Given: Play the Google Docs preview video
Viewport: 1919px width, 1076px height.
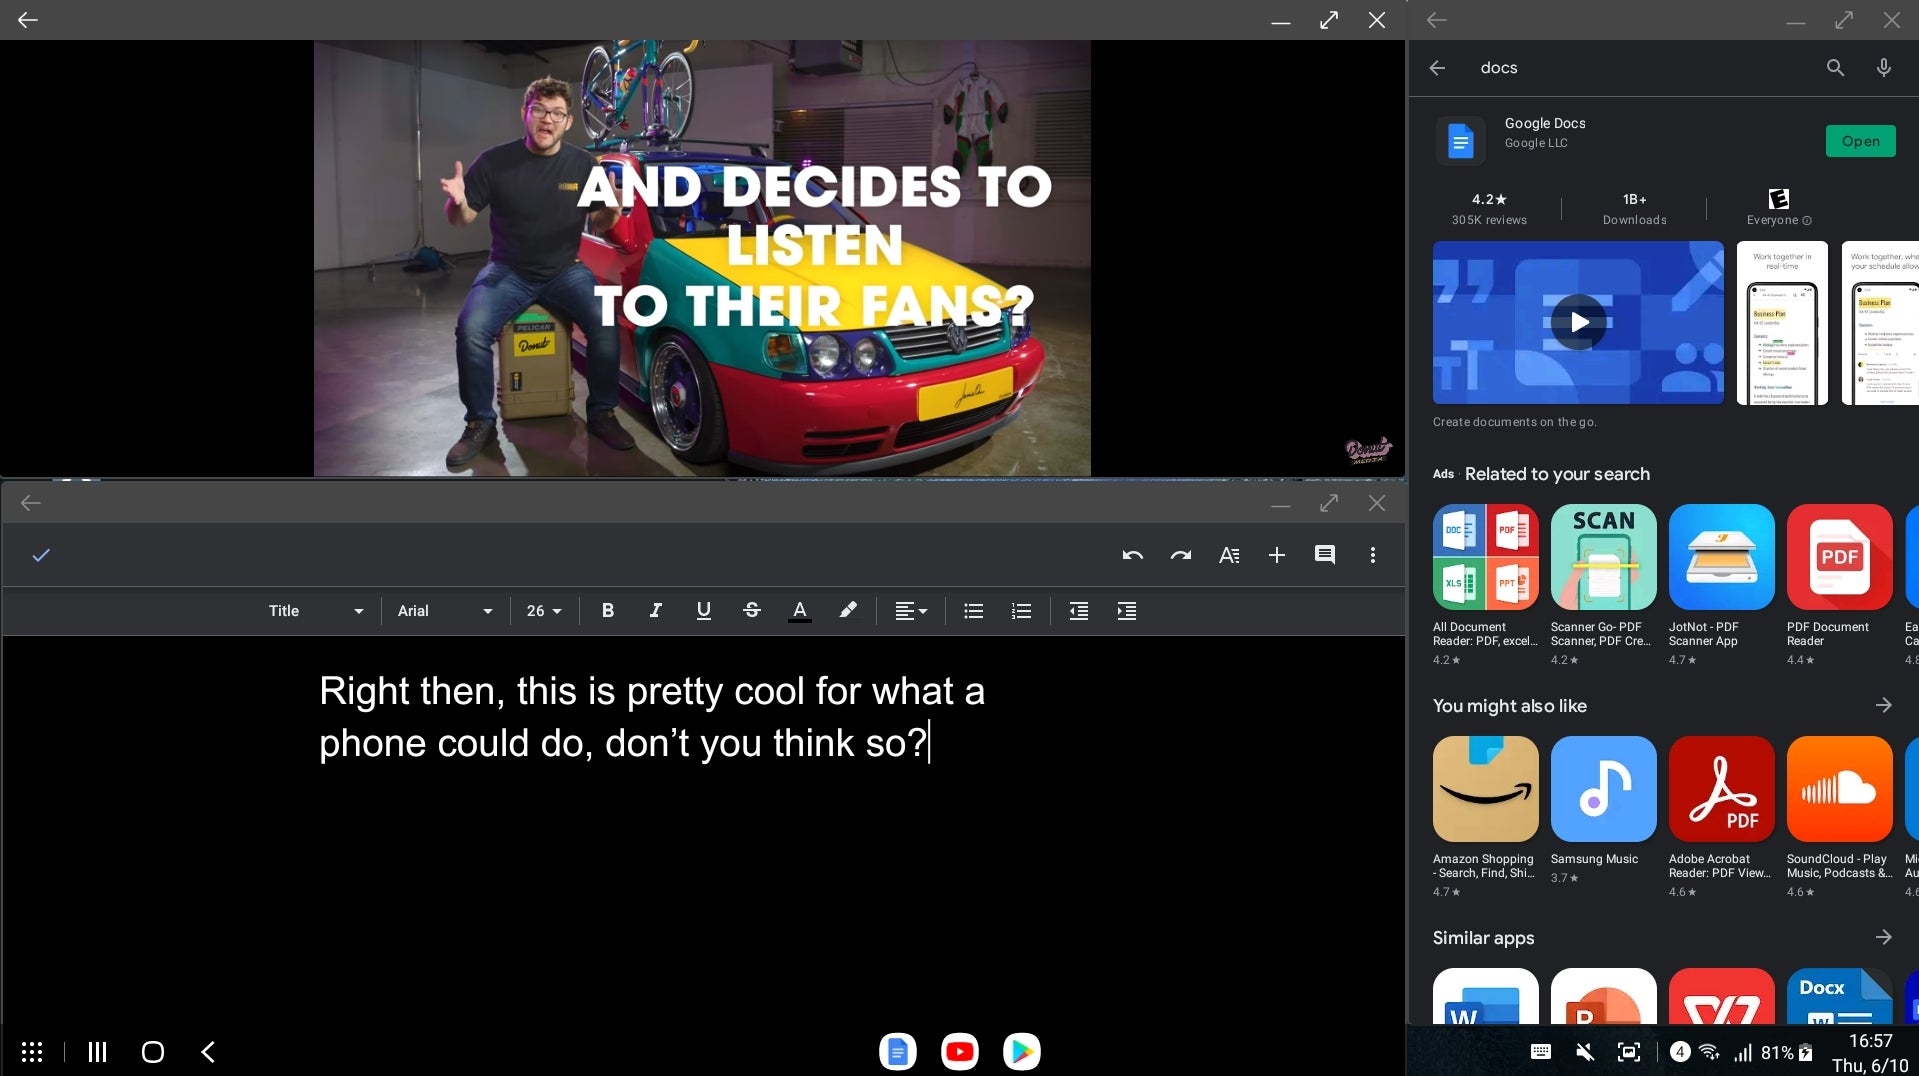Looking at the screenshot, I should (x=1578, y=322).
